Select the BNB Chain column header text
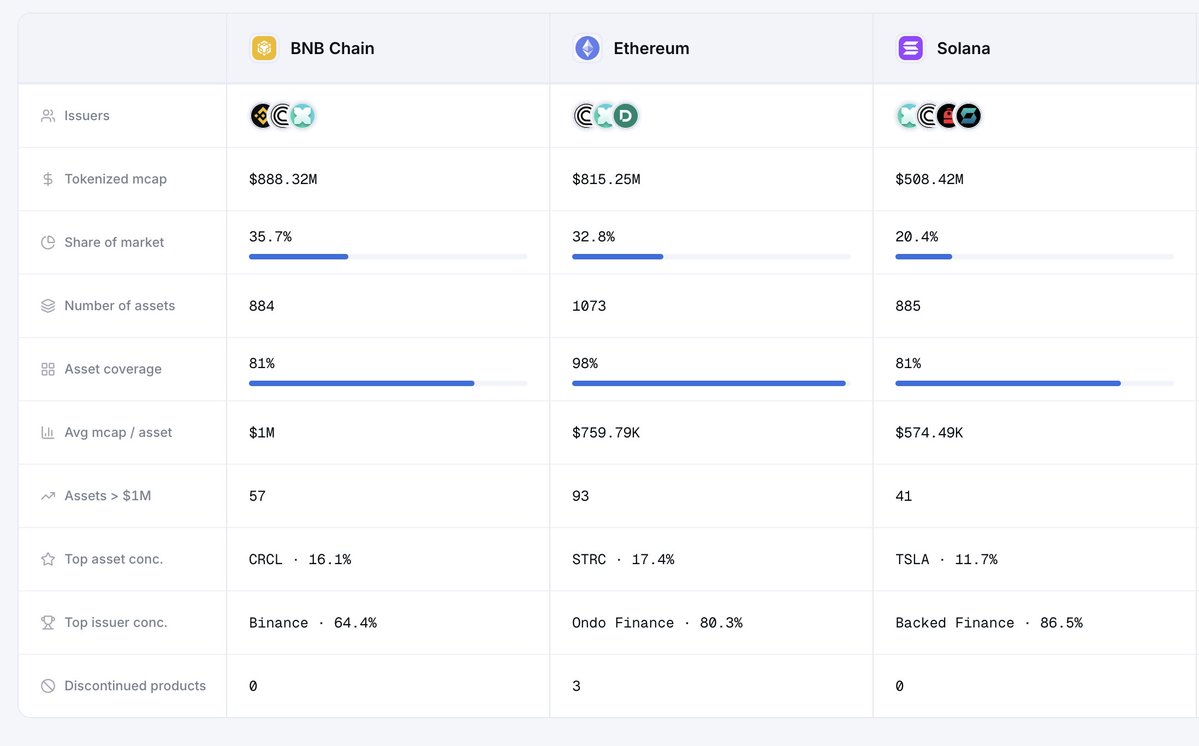This screenshot has height=746, width=1199. 333,48
